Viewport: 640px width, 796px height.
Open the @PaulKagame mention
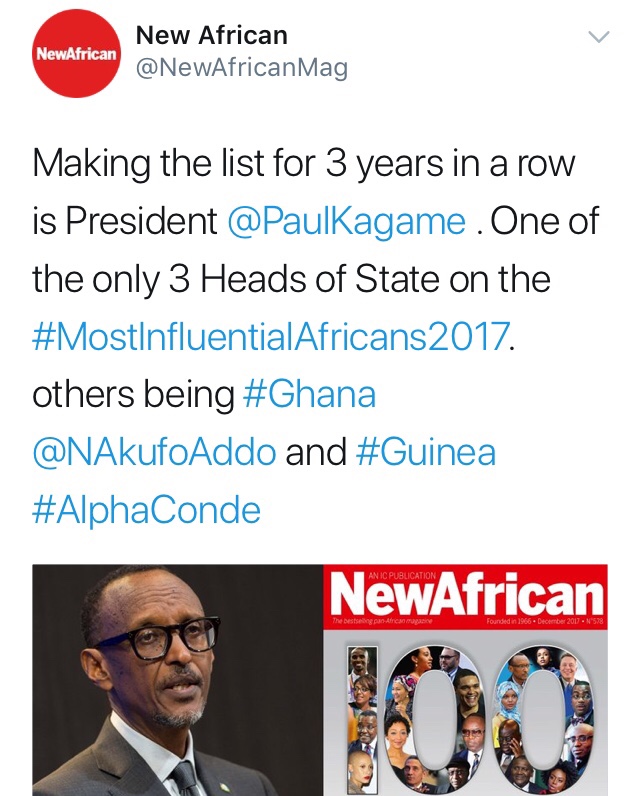point(345,221)
